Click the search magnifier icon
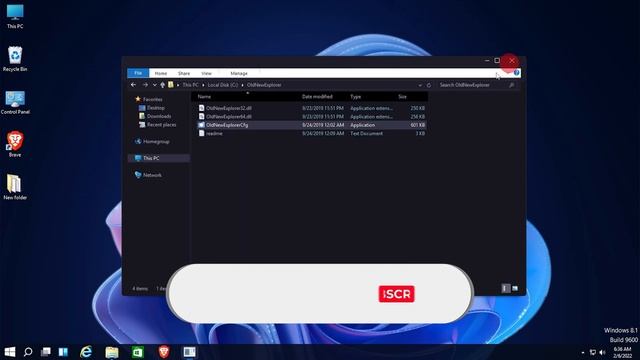This screenshot has width=640, height=360. pos(511,85)
